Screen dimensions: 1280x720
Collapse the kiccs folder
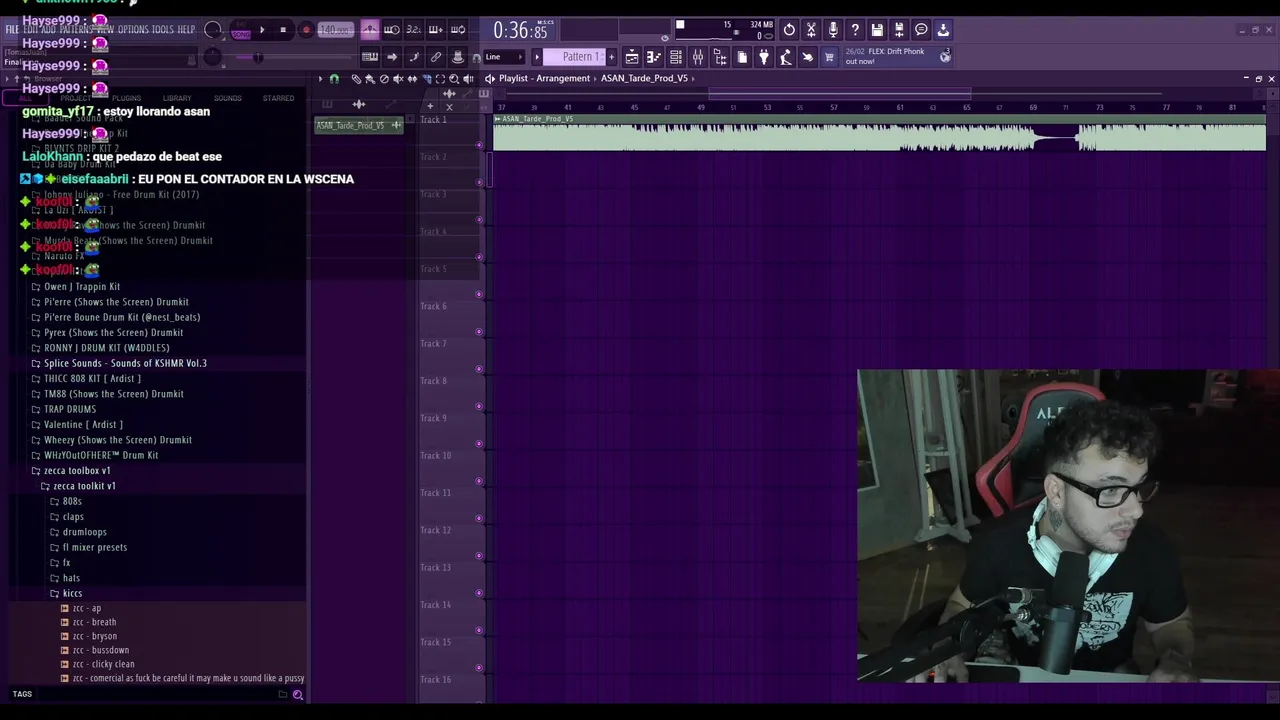72,593
